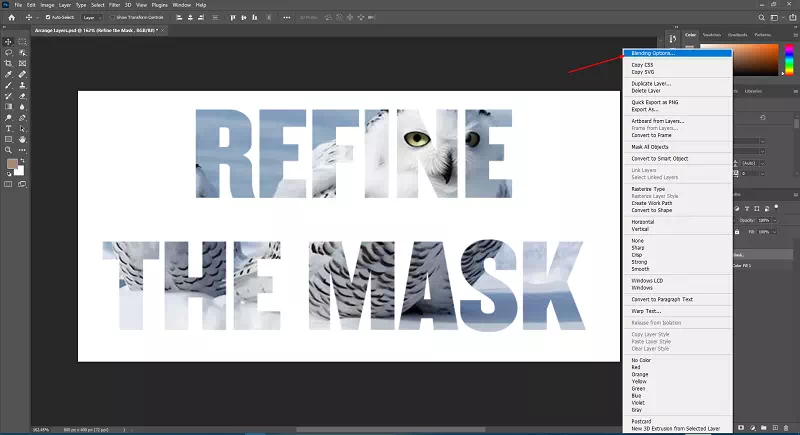Open the (Auto) leading dropdown
Viewport: 800px width, 435px height.
(x=762, y=163)
